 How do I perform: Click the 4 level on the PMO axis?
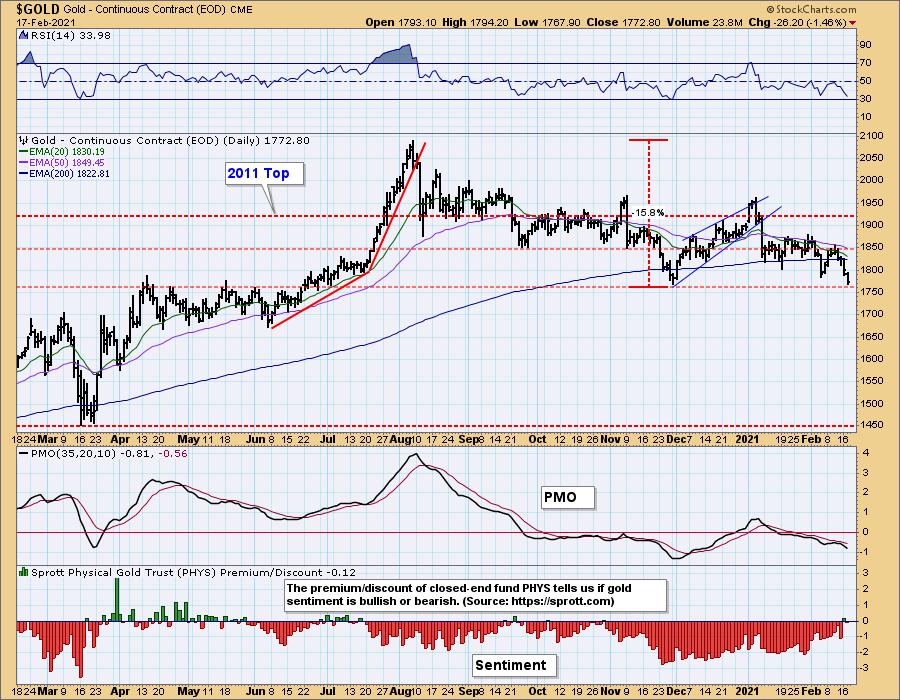click(x=866, y=453)
